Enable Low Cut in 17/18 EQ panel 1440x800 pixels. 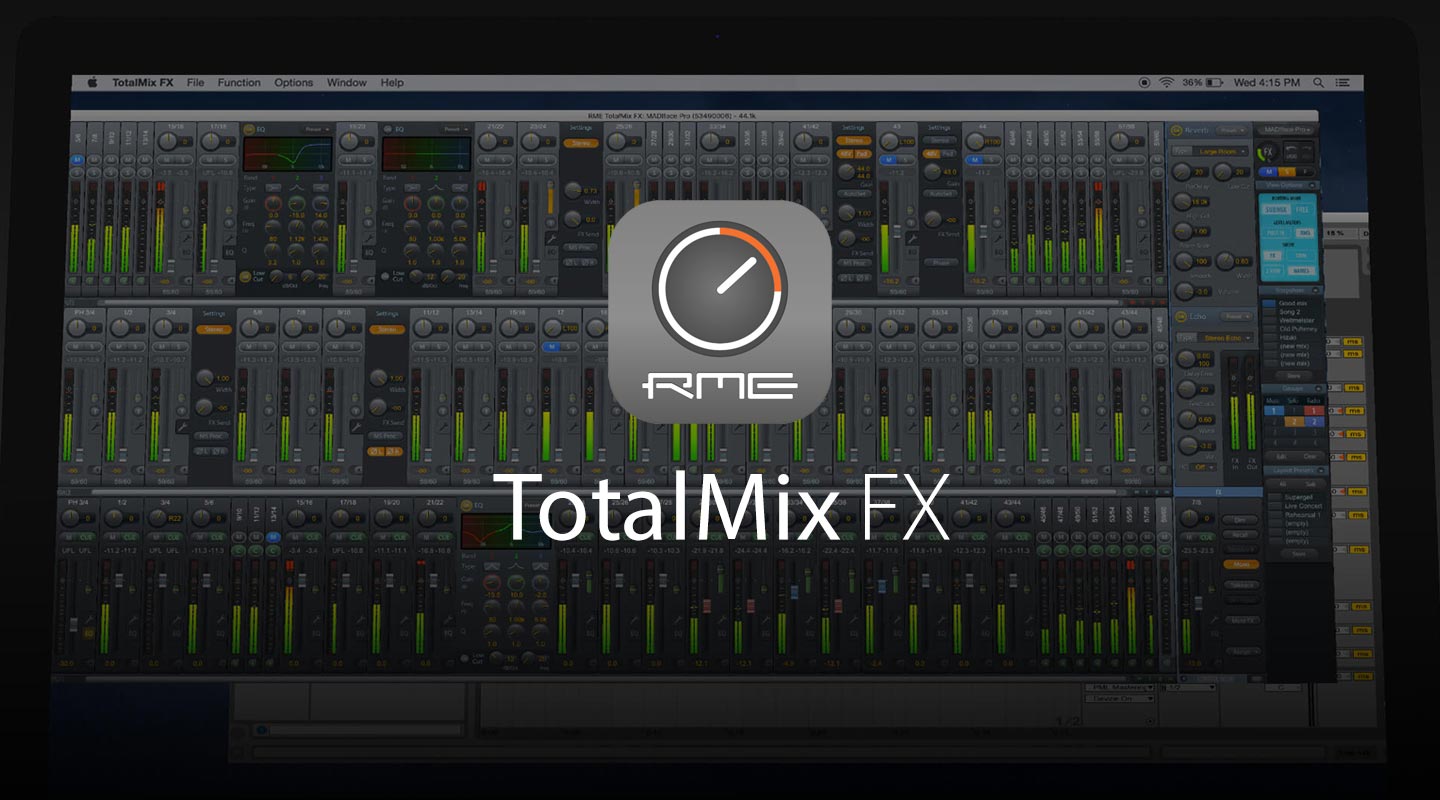point(246,275)
